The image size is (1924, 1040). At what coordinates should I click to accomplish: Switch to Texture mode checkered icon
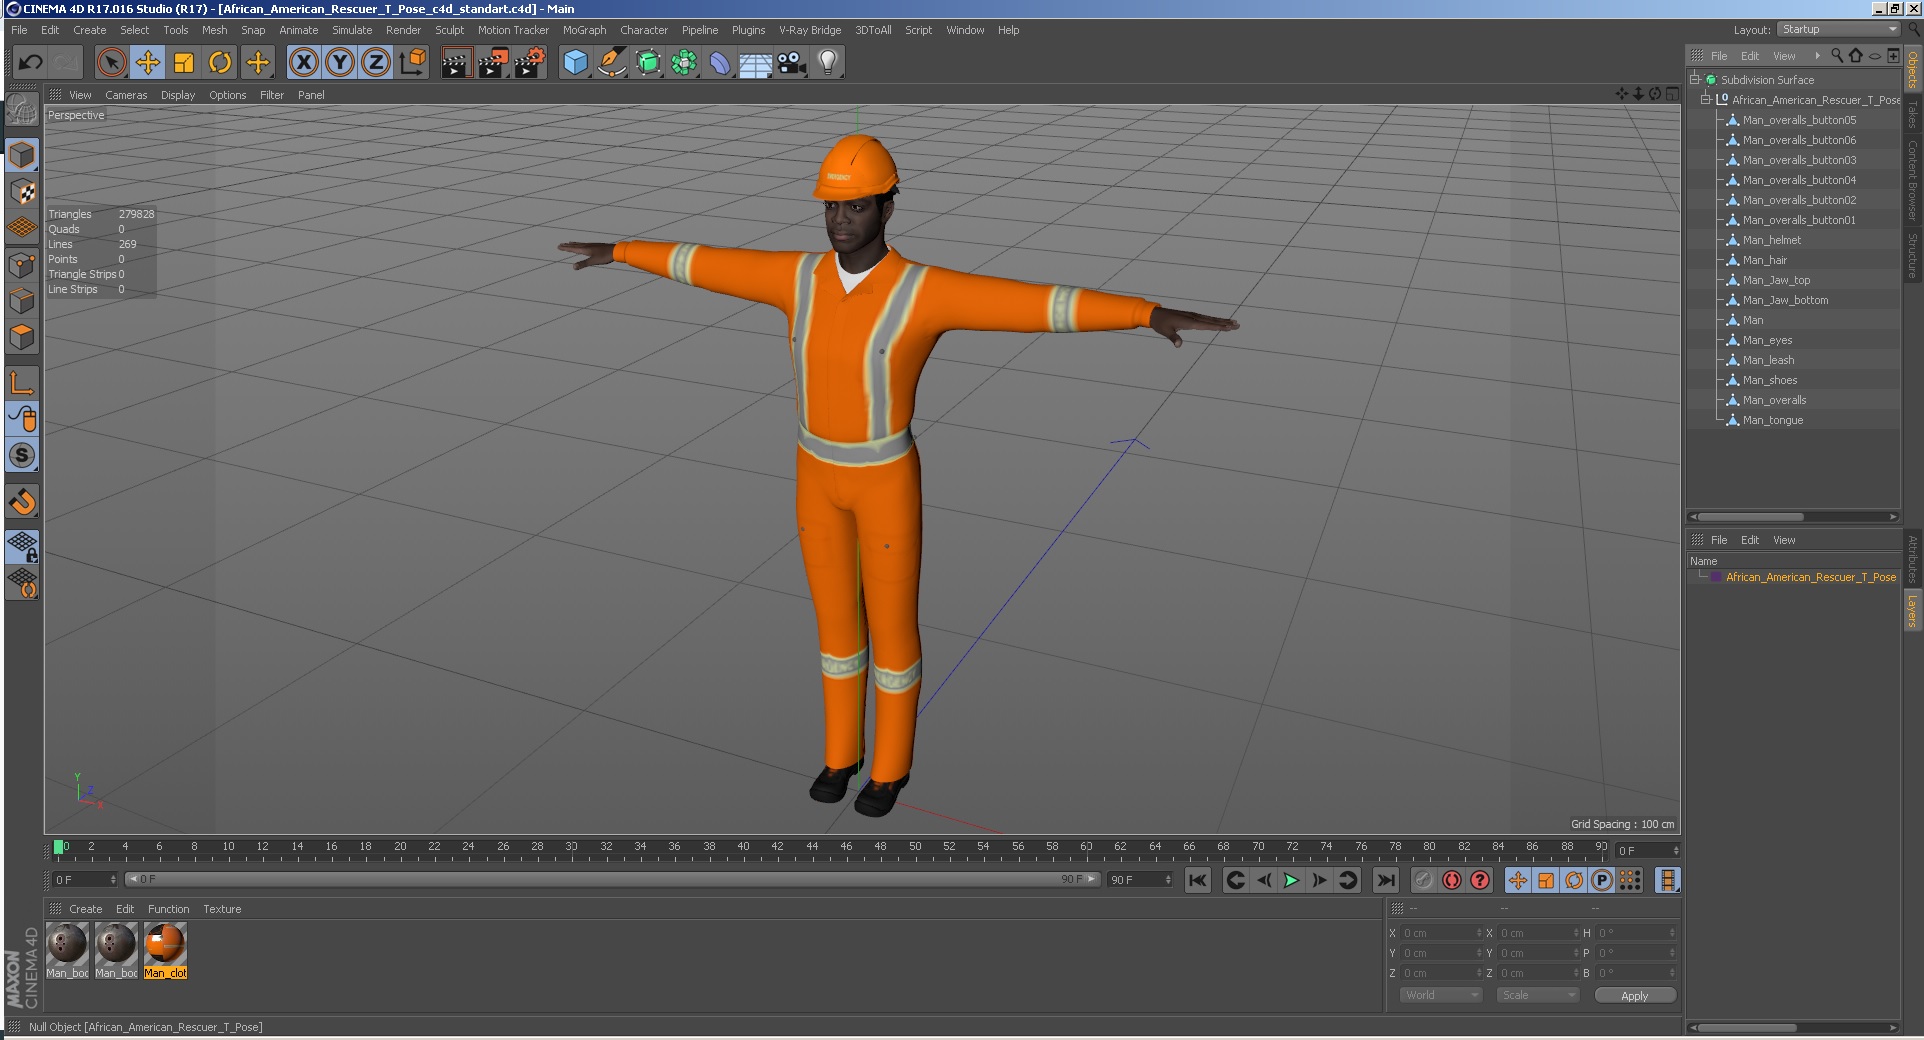(x=22, y=191)
